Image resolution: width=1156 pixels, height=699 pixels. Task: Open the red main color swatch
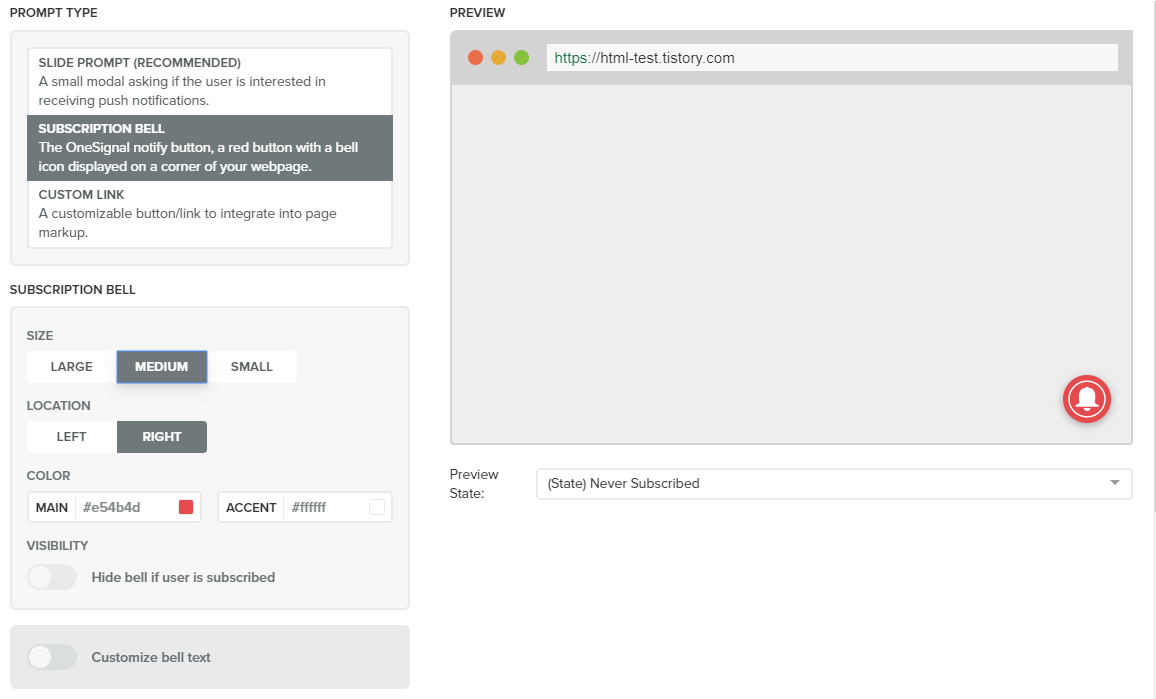(185, 507)
